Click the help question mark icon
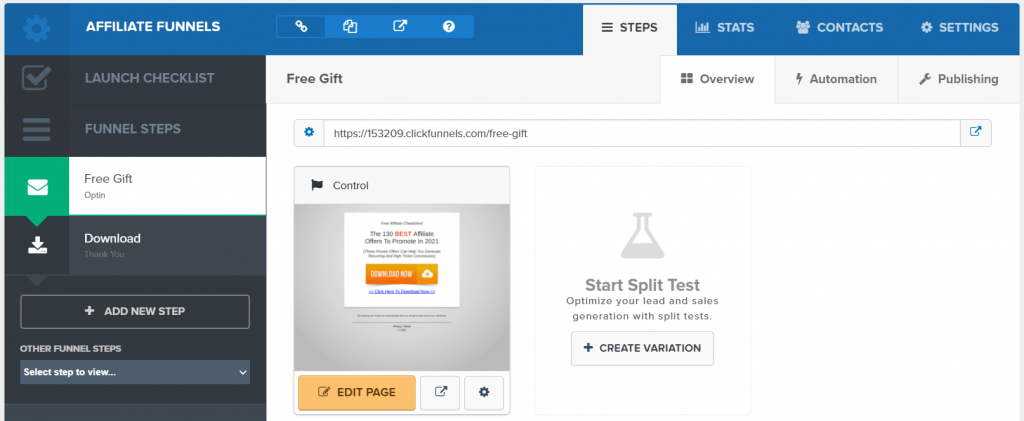 tap(449, 27)
